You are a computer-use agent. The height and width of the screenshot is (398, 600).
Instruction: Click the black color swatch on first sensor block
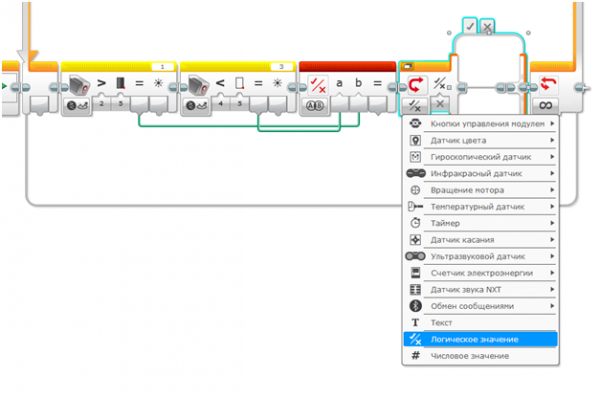pyautogui.click(x=121, y=83)
